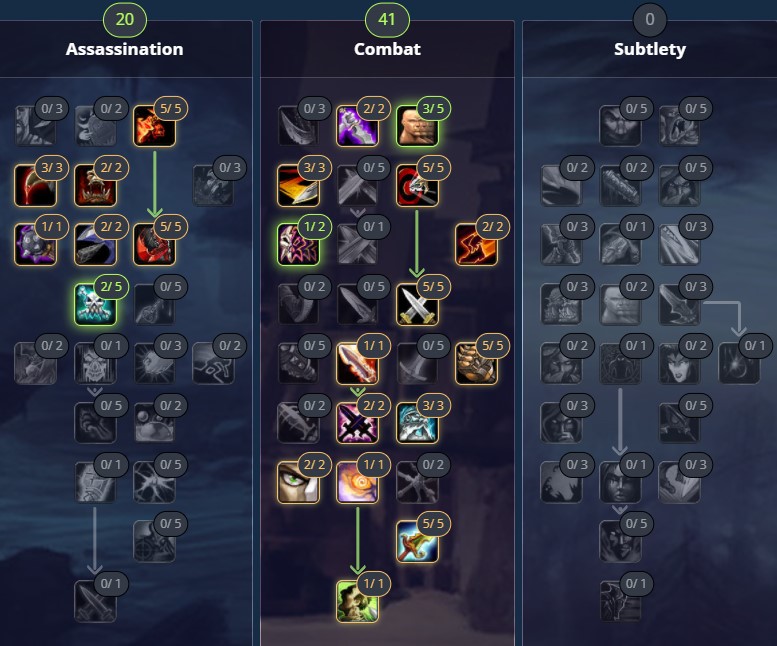Click the Combat Potency talent icon (5/5)
This screenshot has height=646, width=777.
(417, 541)
